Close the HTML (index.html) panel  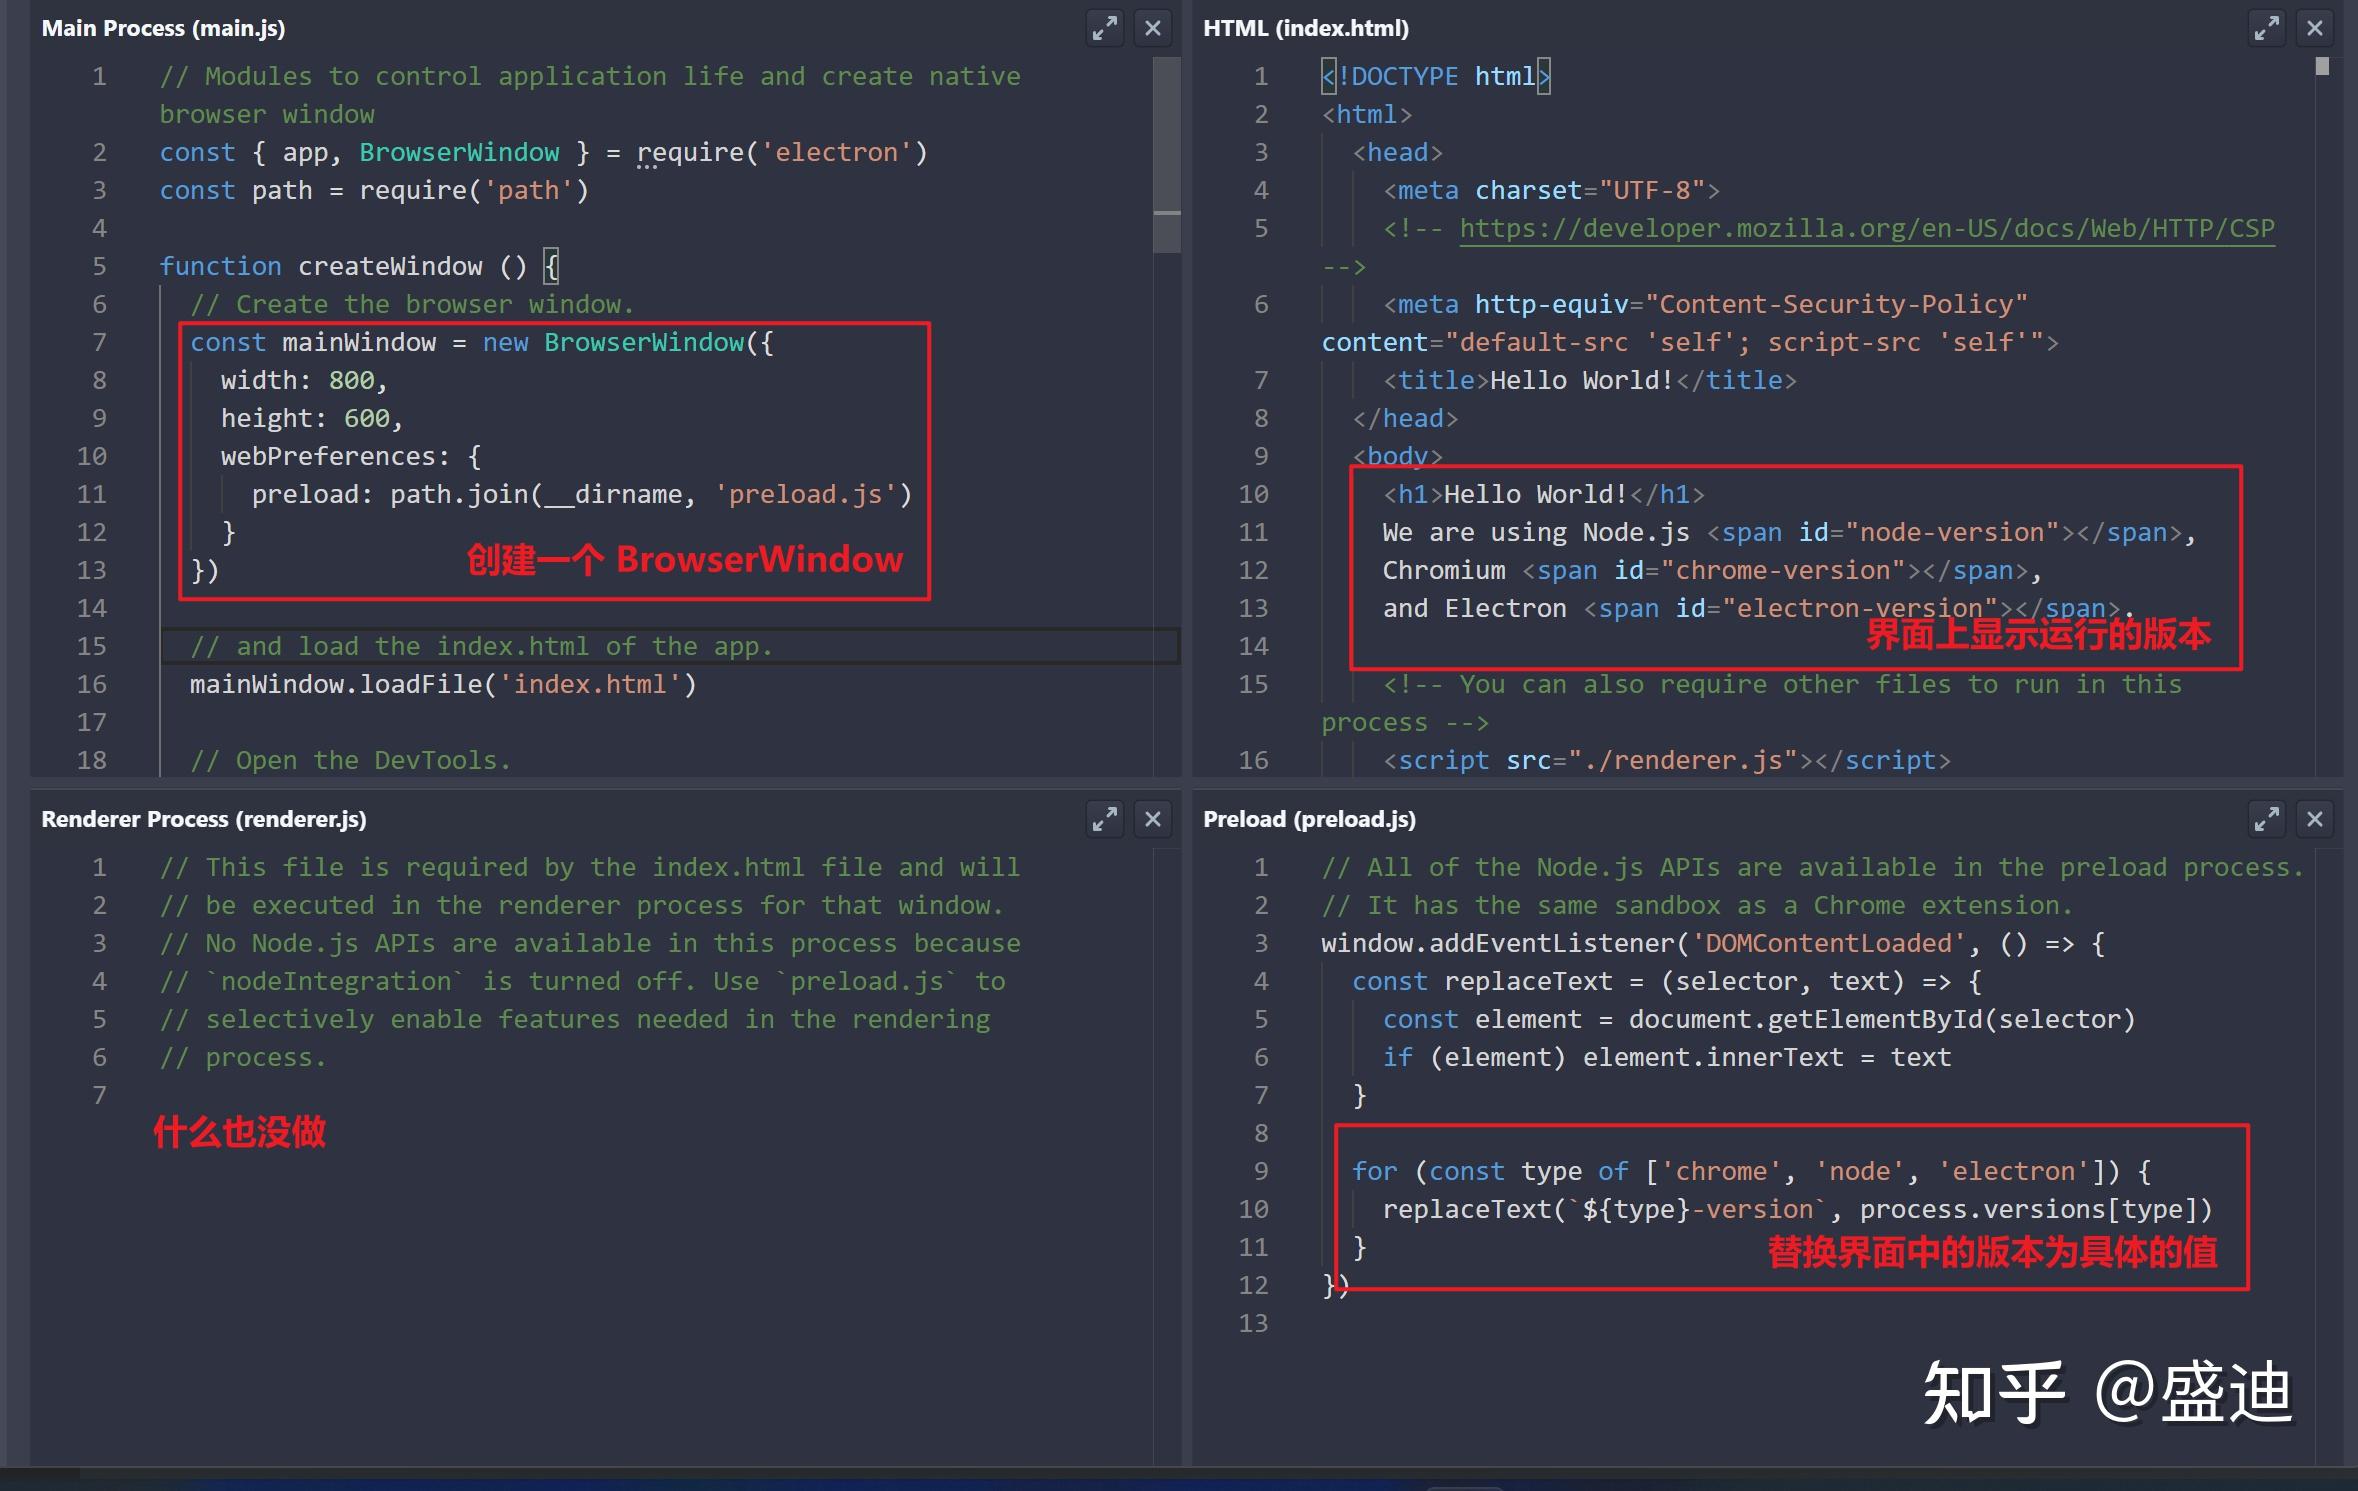(x=2314, y=28)
